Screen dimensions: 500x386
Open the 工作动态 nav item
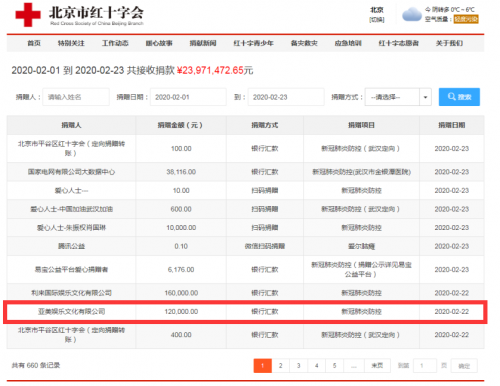pyautogui.click(x=115, y=43)
